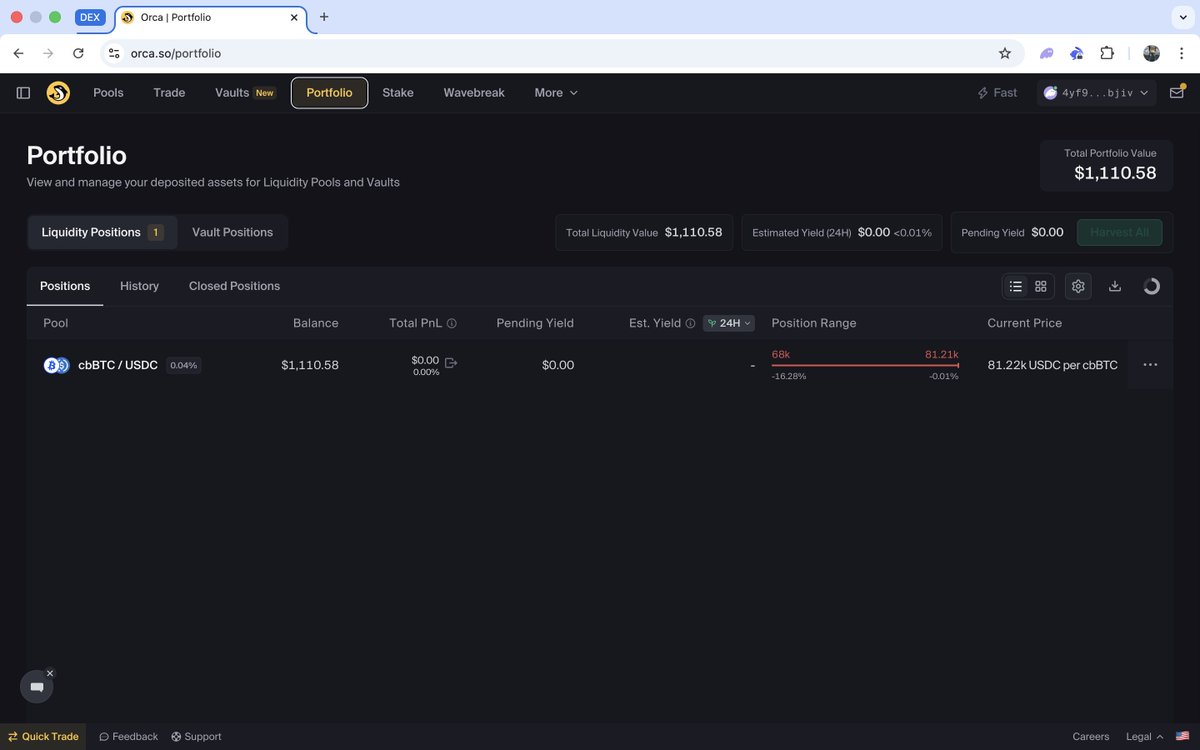Select the US flag language icon
The image size is (1200, 750).
pos(1180,737)
